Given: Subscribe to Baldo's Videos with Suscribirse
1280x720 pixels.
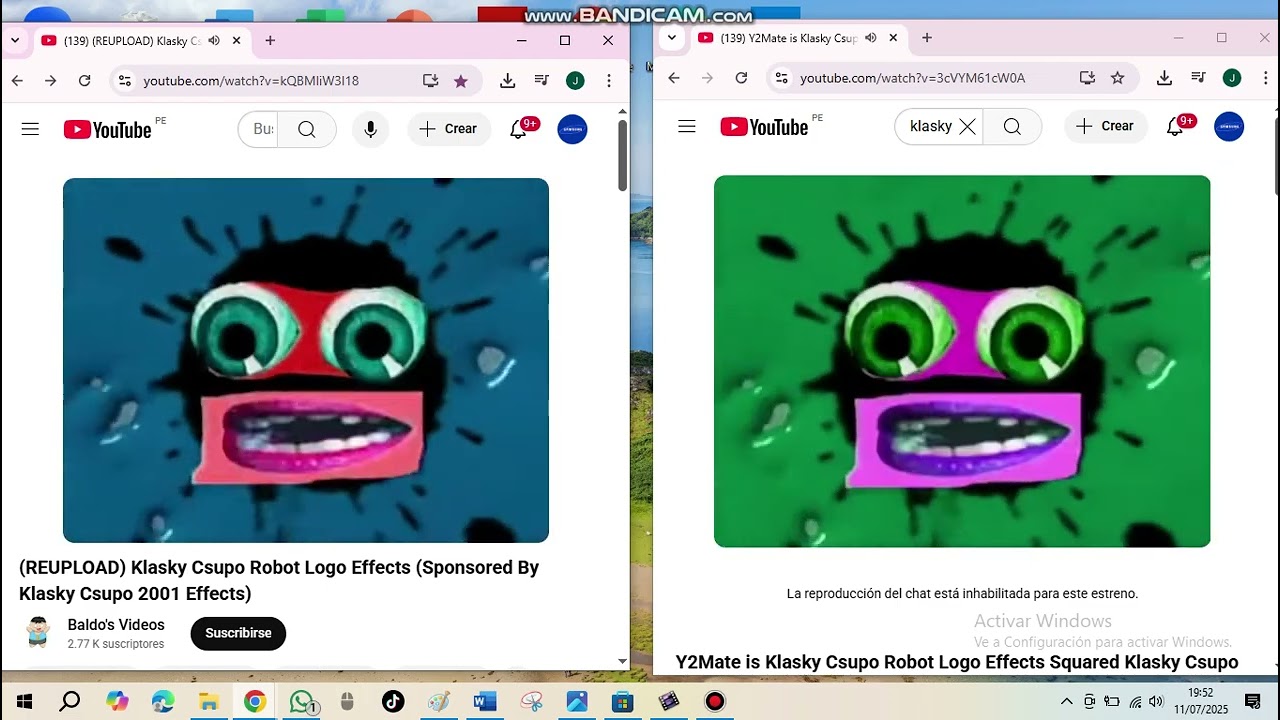Looking at the screenshot, I should click(x=238, y=633).
